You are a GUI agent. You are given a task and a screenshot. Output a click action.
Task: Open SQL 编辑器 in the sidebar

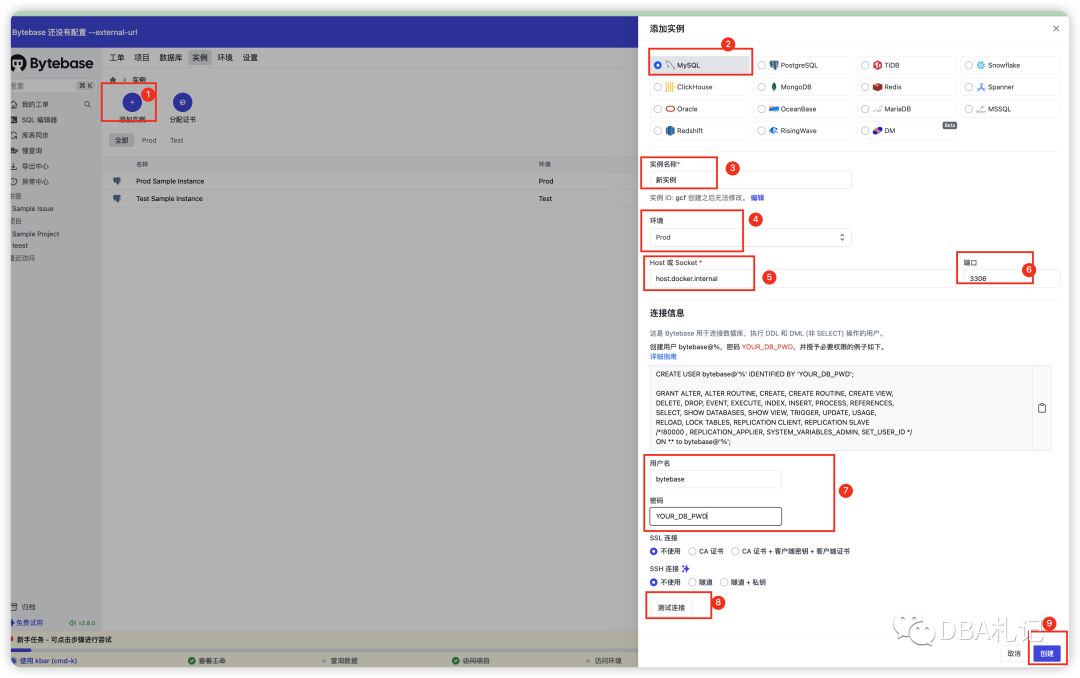point(39,120)
